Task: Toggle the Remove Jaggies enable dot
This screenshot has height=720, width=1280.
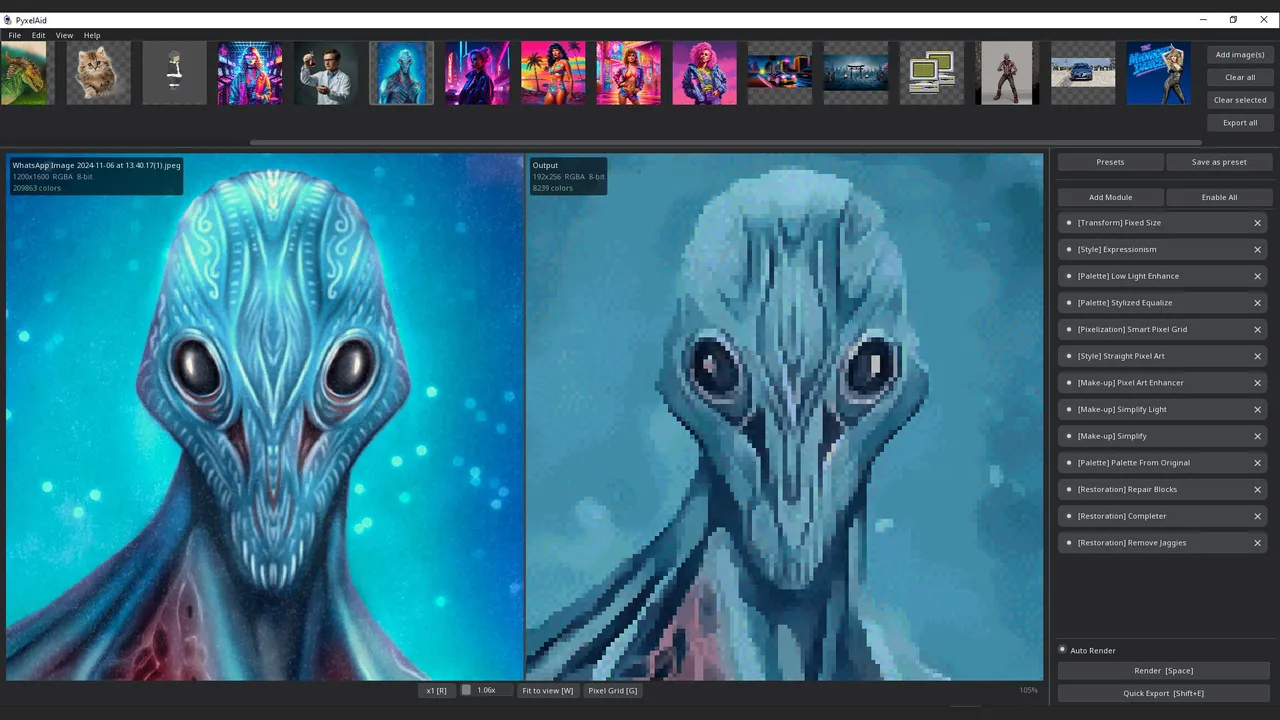Action: (x=1069, y=543)
